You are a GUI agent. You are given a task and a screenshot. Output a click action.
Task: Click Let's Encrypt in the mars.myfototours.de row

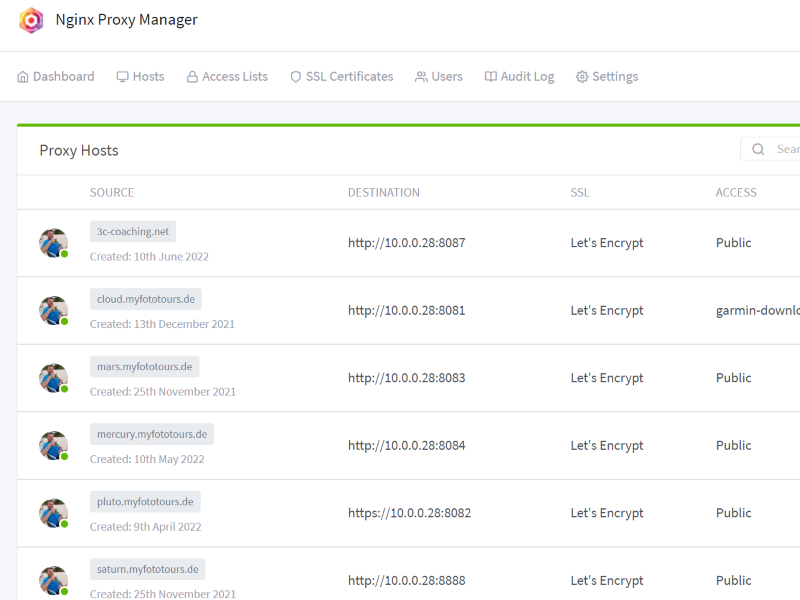coord(607,378)
